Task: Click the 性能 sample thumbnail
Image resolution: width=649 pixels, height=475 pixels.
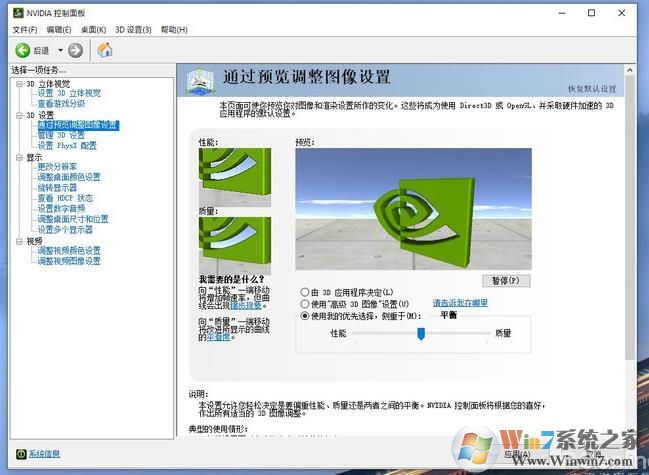Action: pyautogui.click(x=235, y=177)
